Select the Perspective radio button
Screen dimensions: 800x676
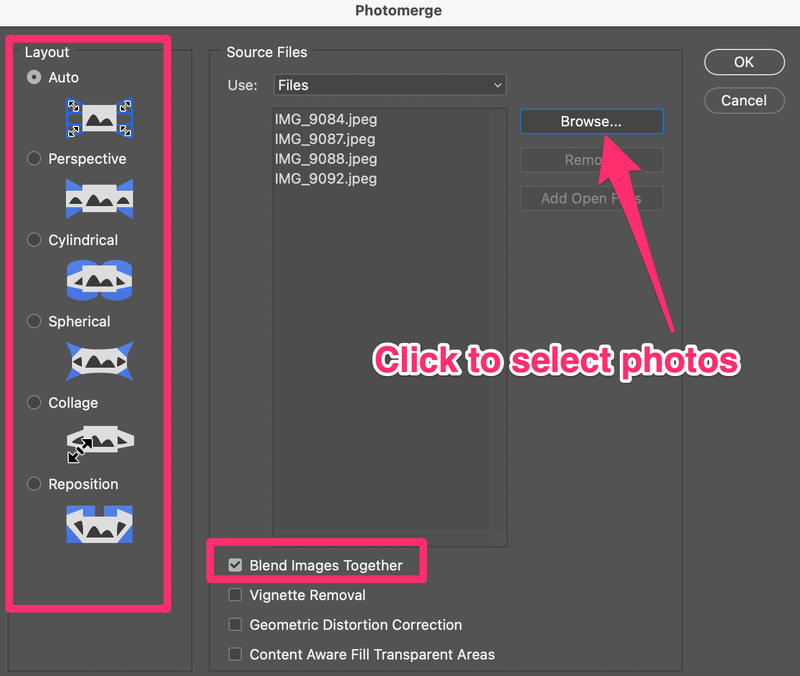coord(35,159)
